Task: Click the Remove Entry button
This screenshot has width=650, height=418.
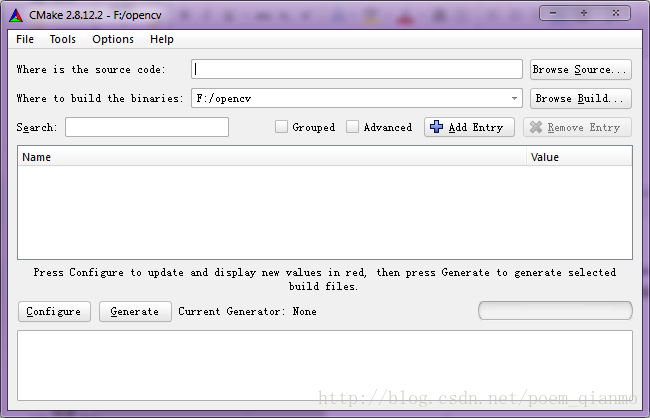Action: coord(577,127)
